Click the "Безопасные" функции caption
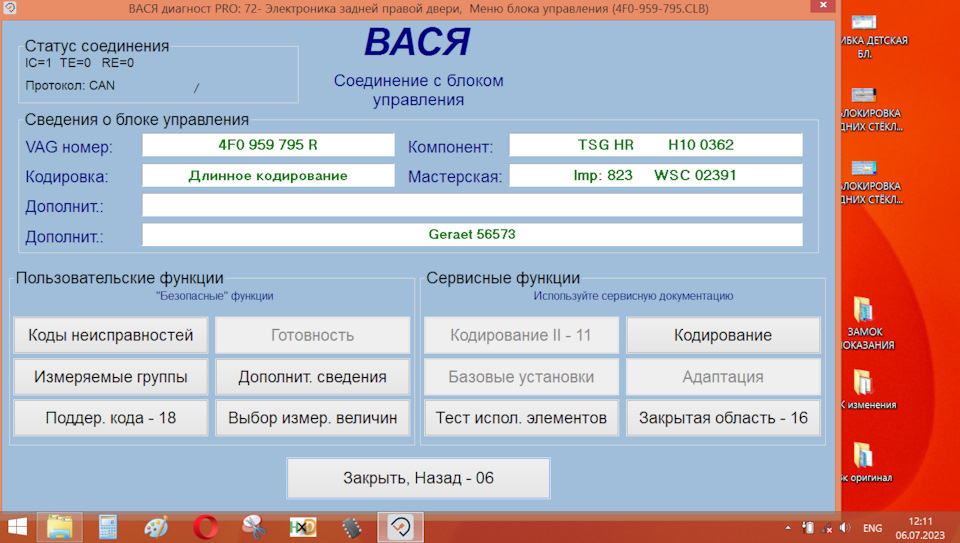Image resolution: width=960 pixels, height=543 pixels. pos(214,296)
